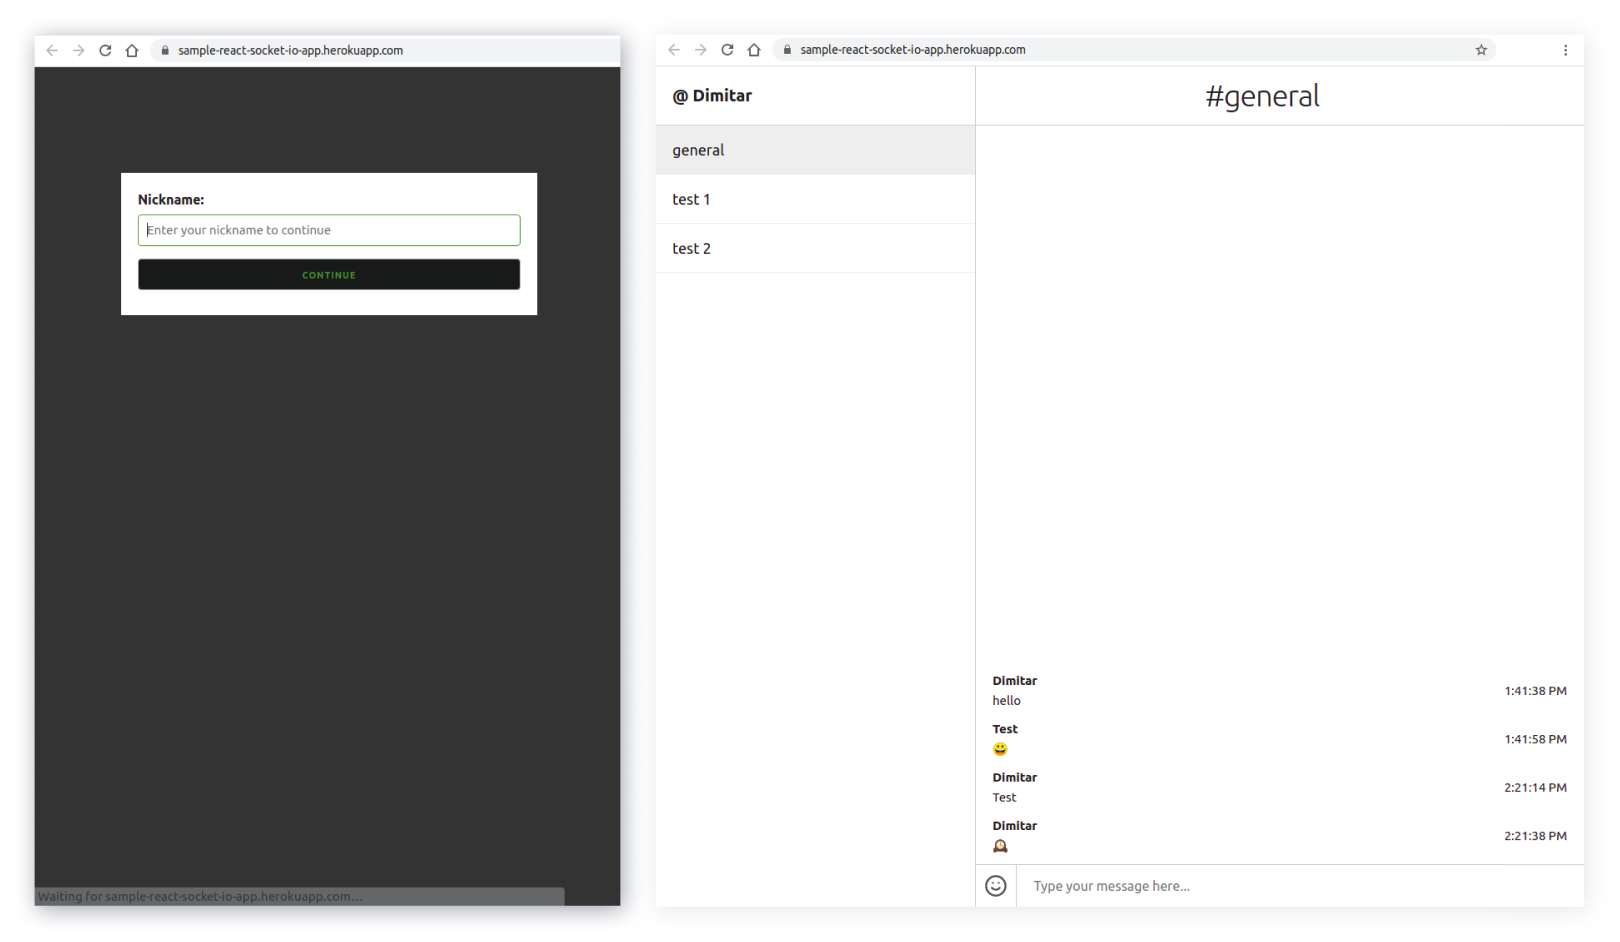Go to home page in right browser window
The width and height of the screenshot is (1620, 942).
tap(754, 49)
